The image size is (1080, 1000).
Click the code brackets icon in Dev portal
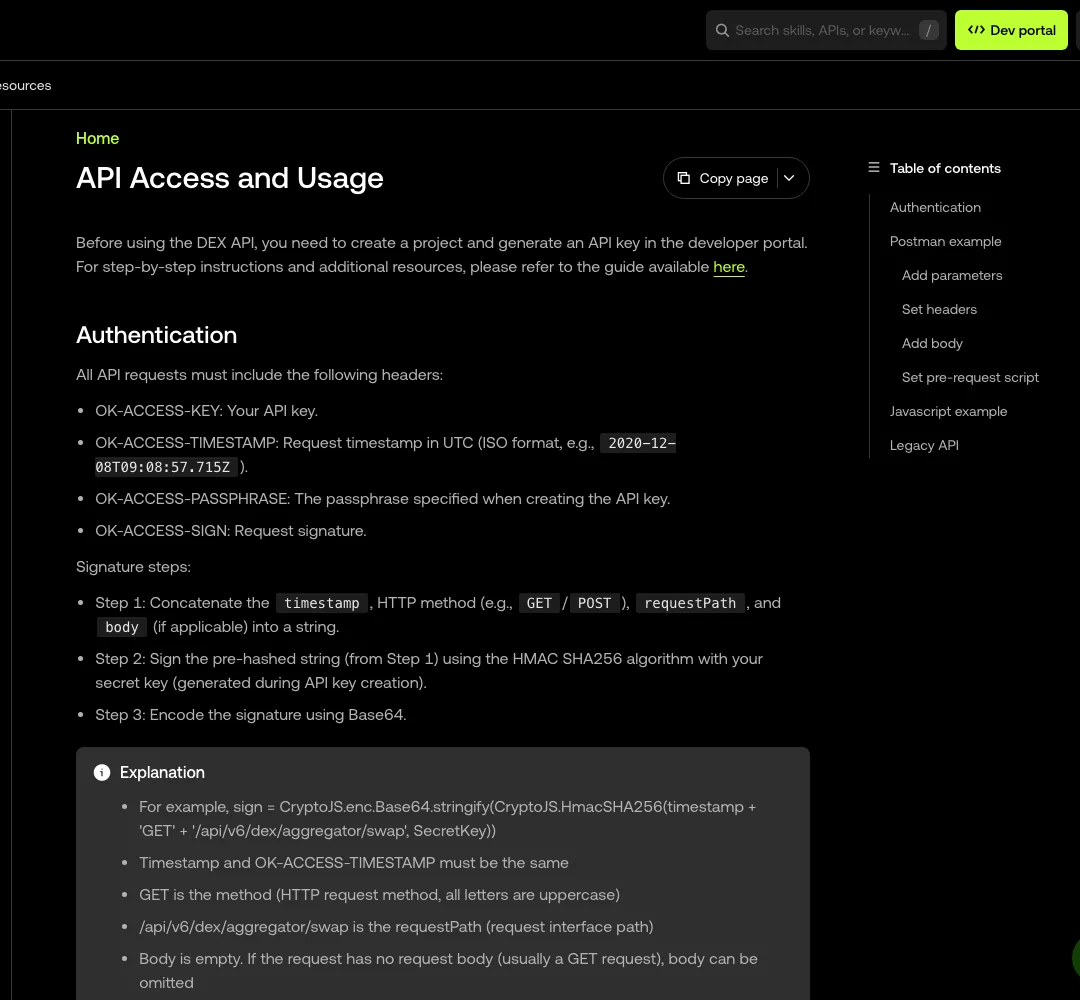click(976, 30)
